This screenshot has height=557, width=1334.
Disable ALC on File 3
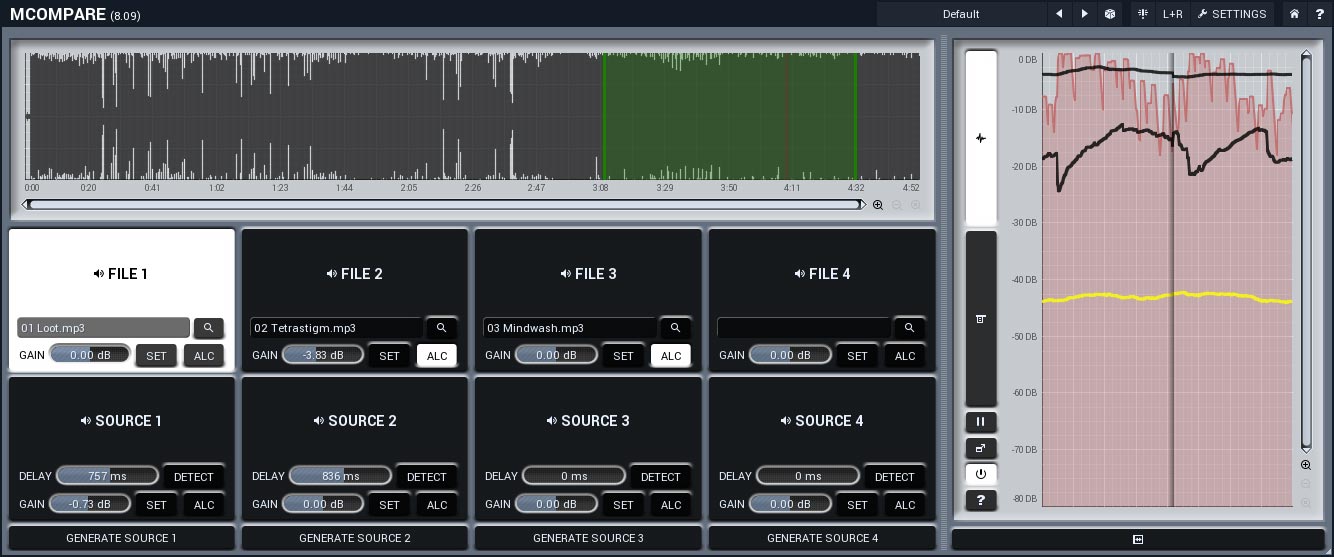coord(670,356)
